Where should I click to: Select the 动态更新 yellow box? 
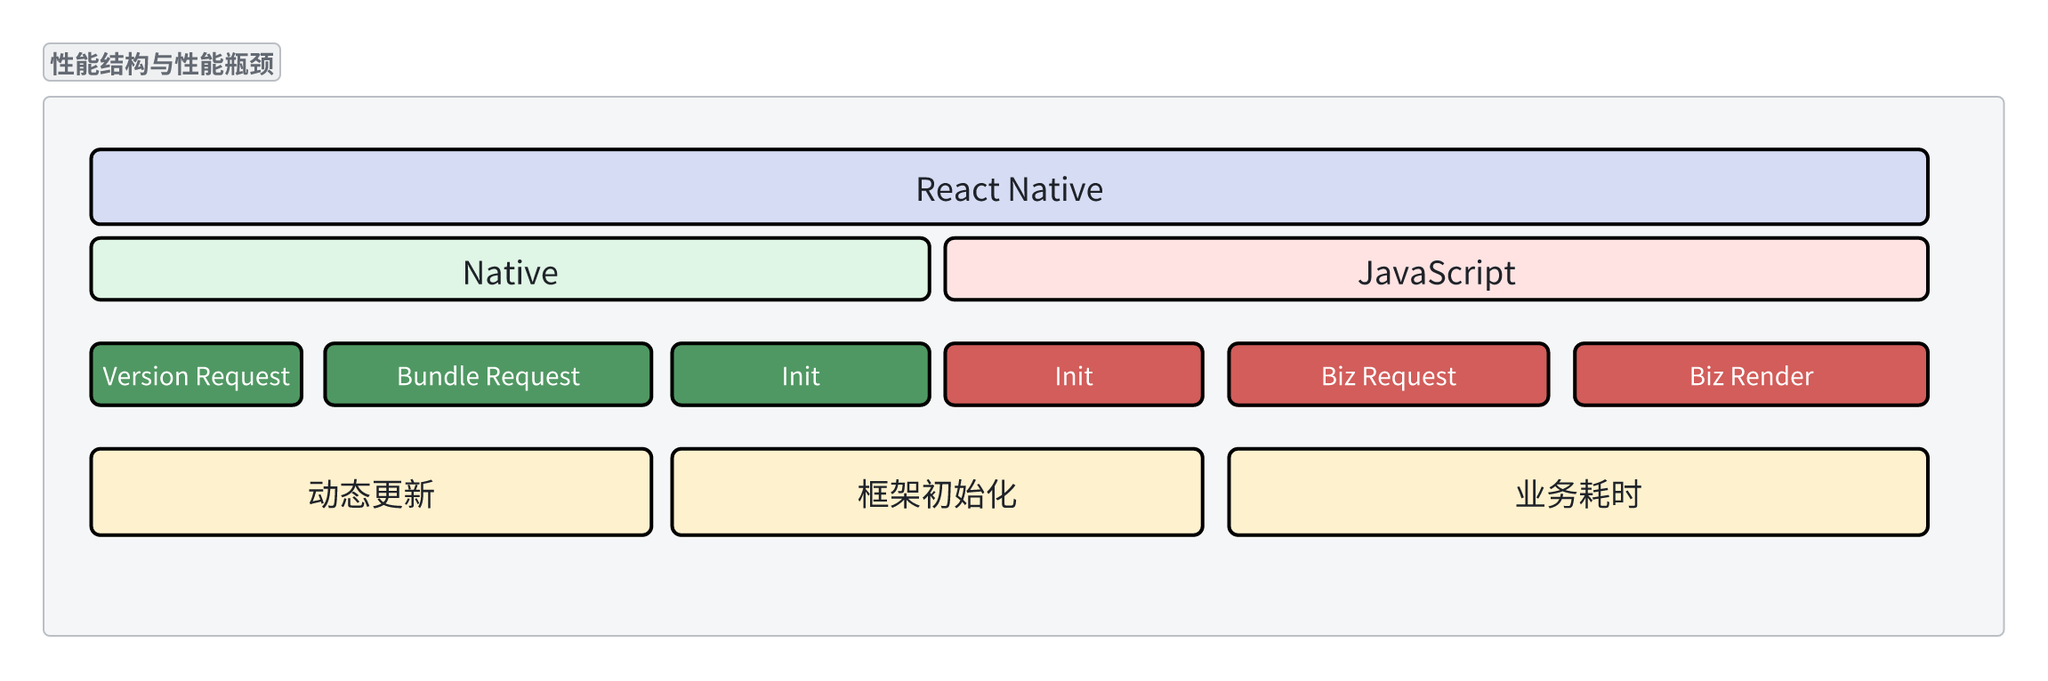(x=371, y=492)
